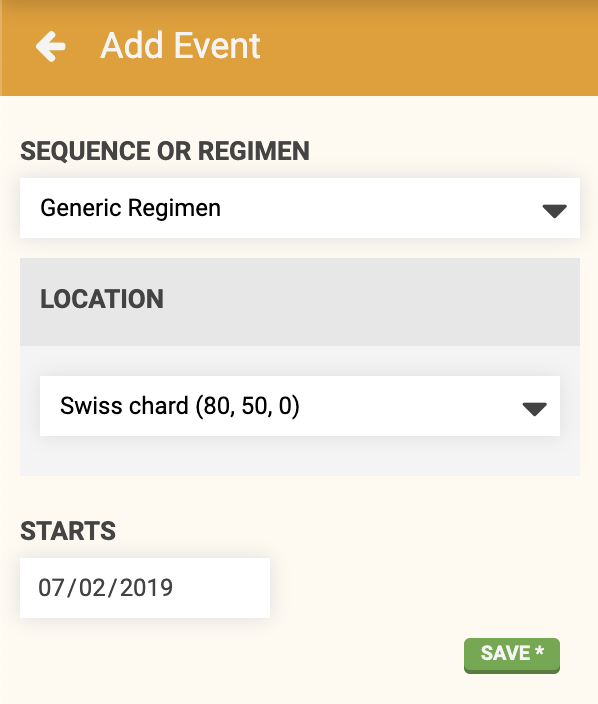This screenshot has height=704, width=598.
Task: Open the Swiss chard location dropdown
Action: pos(300,406)
